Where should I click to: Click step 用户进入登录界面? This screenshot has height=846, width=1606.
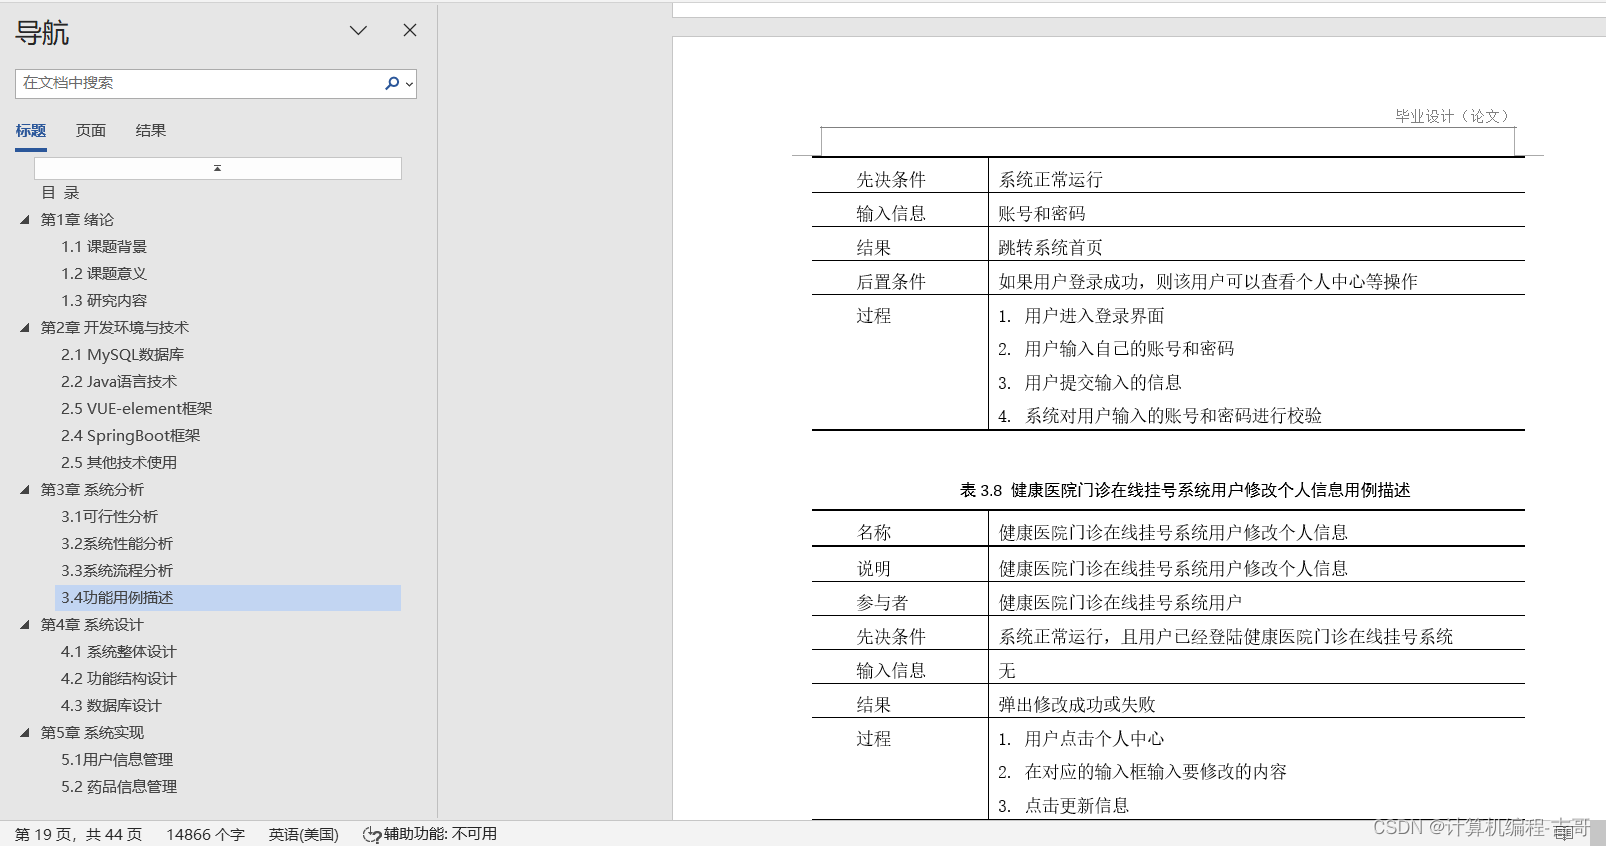(x=1095, y=316)
